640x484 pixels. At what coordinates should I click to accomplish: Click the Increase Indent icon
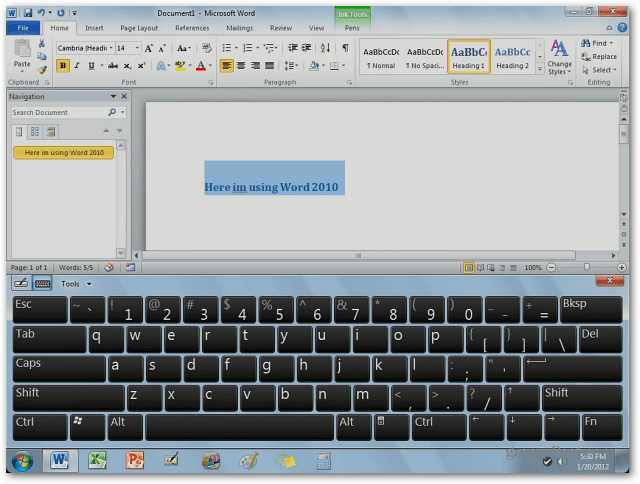coord(307,48)
